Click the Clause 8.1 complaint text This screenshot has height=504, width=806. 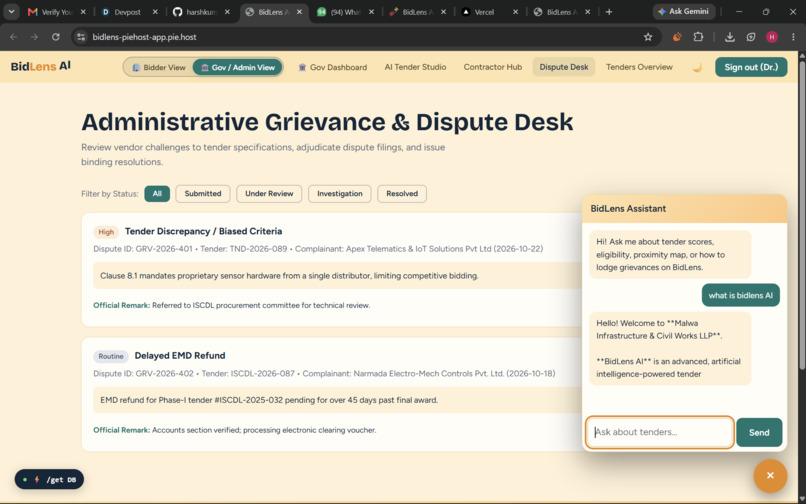(x=289, y=276)
